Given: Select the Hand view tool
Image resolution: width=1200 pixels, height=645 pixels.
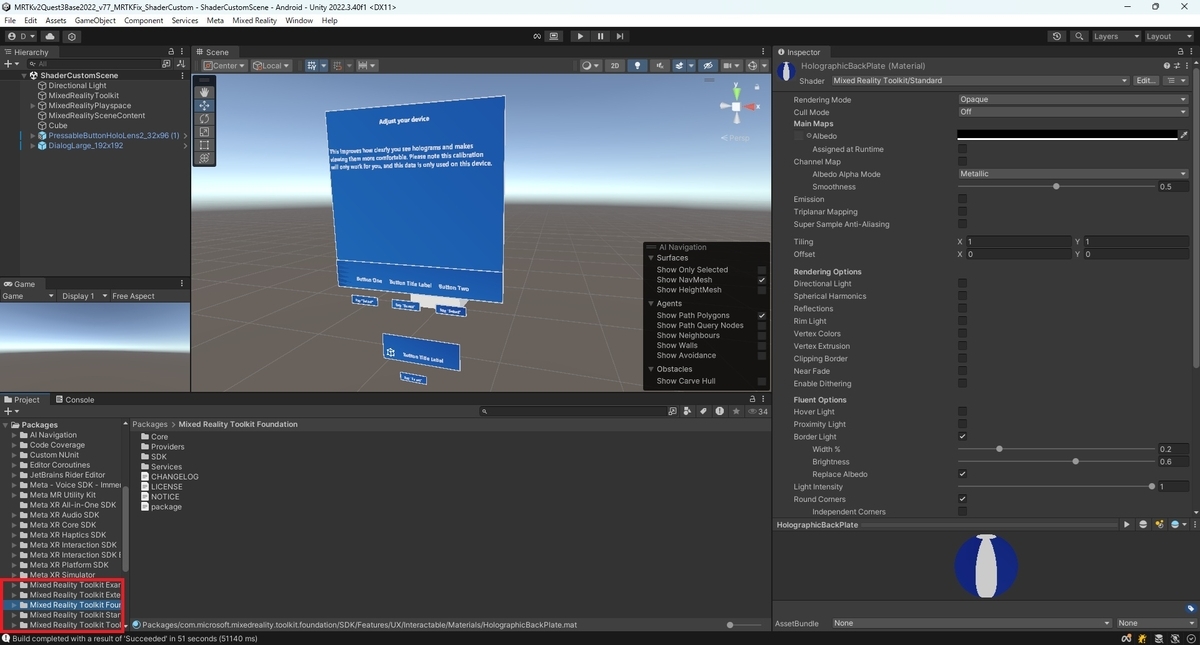Looking at the screenshot, I should (x=205, y=92).
